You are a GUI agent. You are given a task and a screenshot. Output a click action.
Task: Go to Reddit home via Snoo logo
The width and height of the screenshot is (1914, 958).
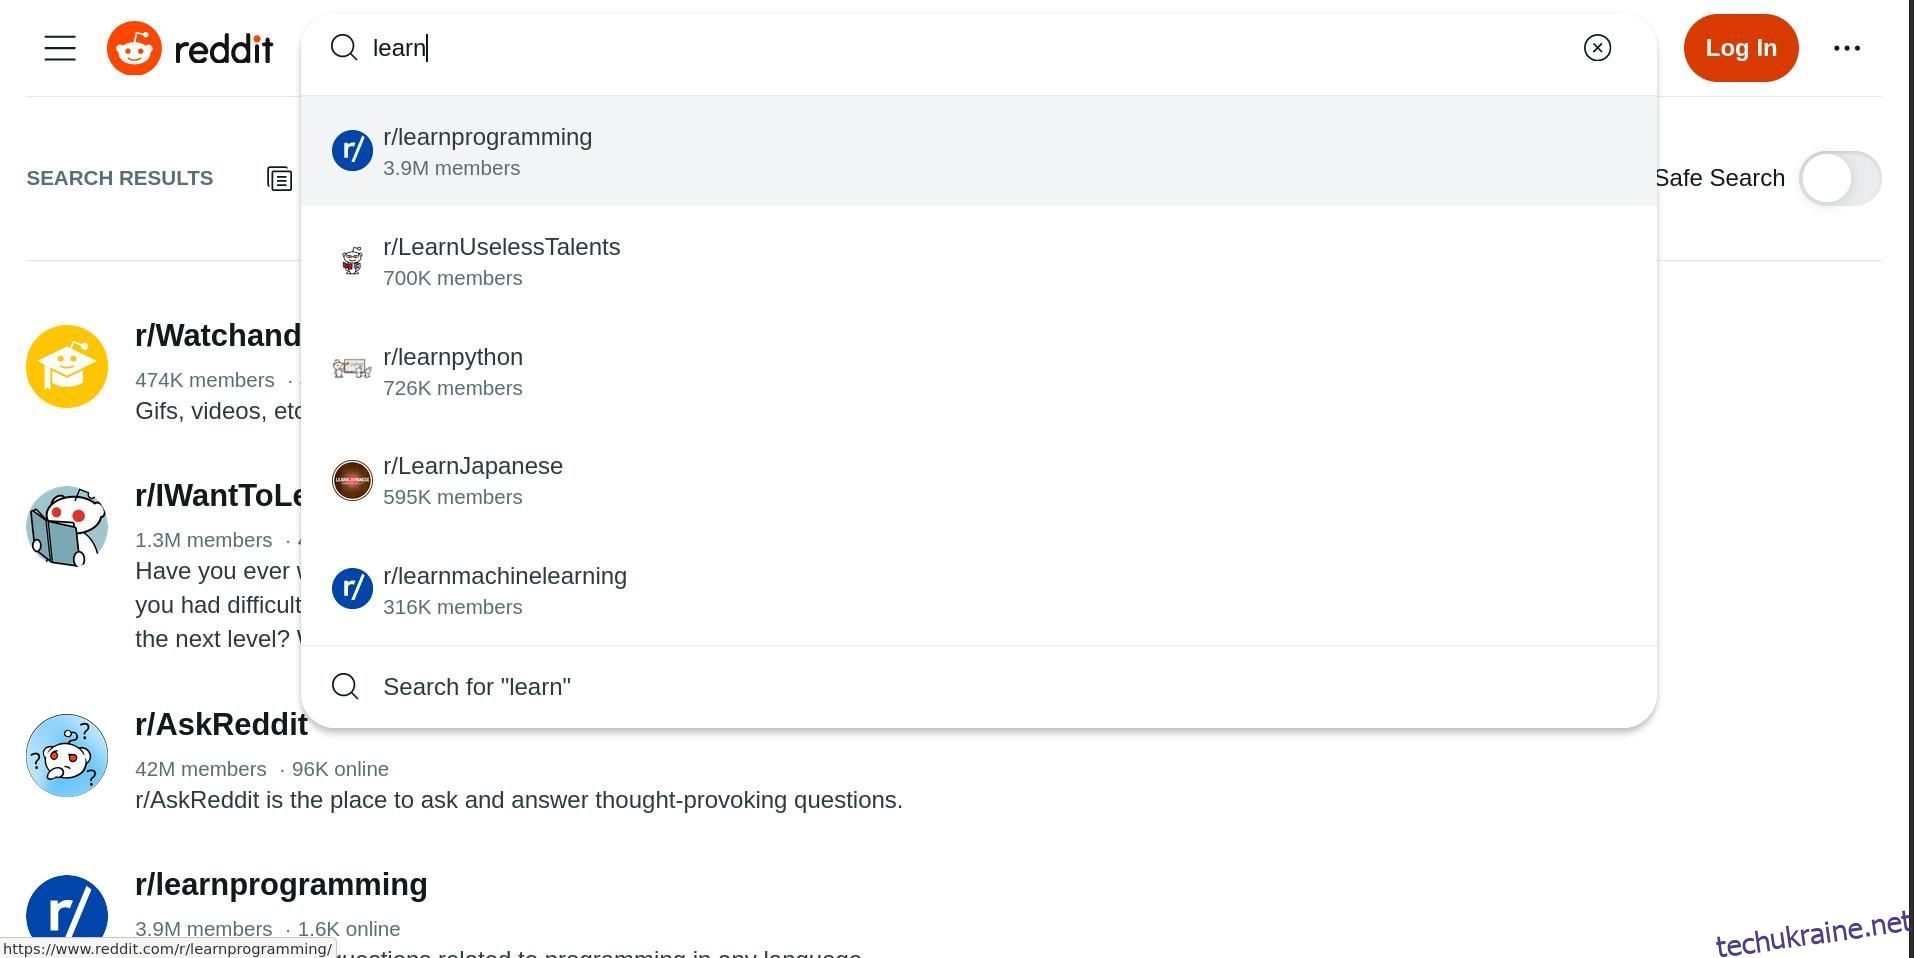[134, 48]
